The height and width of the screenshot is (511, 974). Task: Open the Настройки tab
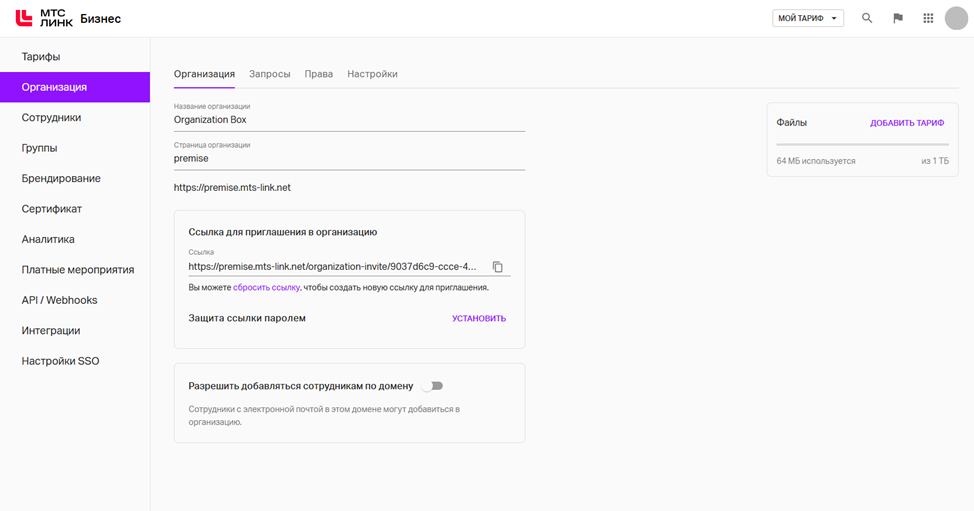(372, 74)
